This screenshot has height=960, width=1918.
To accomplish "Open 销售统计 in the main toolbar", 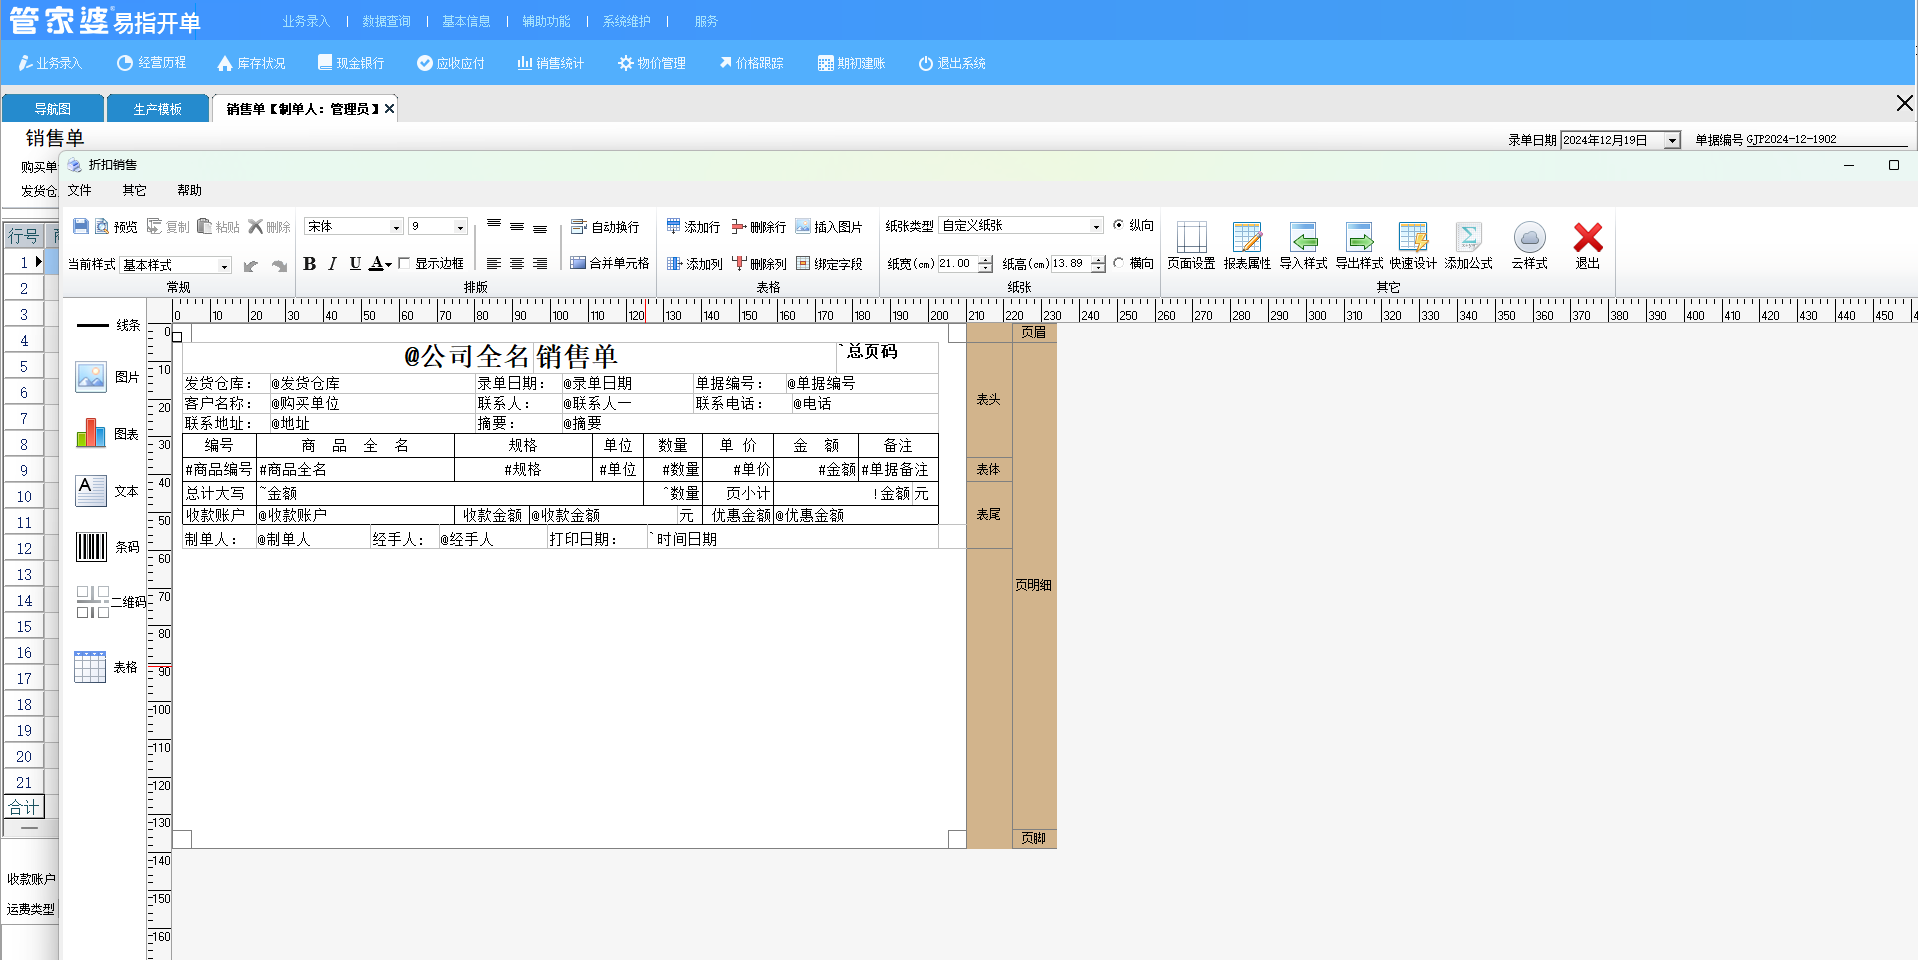I will pyautogui.click(x=551, y=63).
